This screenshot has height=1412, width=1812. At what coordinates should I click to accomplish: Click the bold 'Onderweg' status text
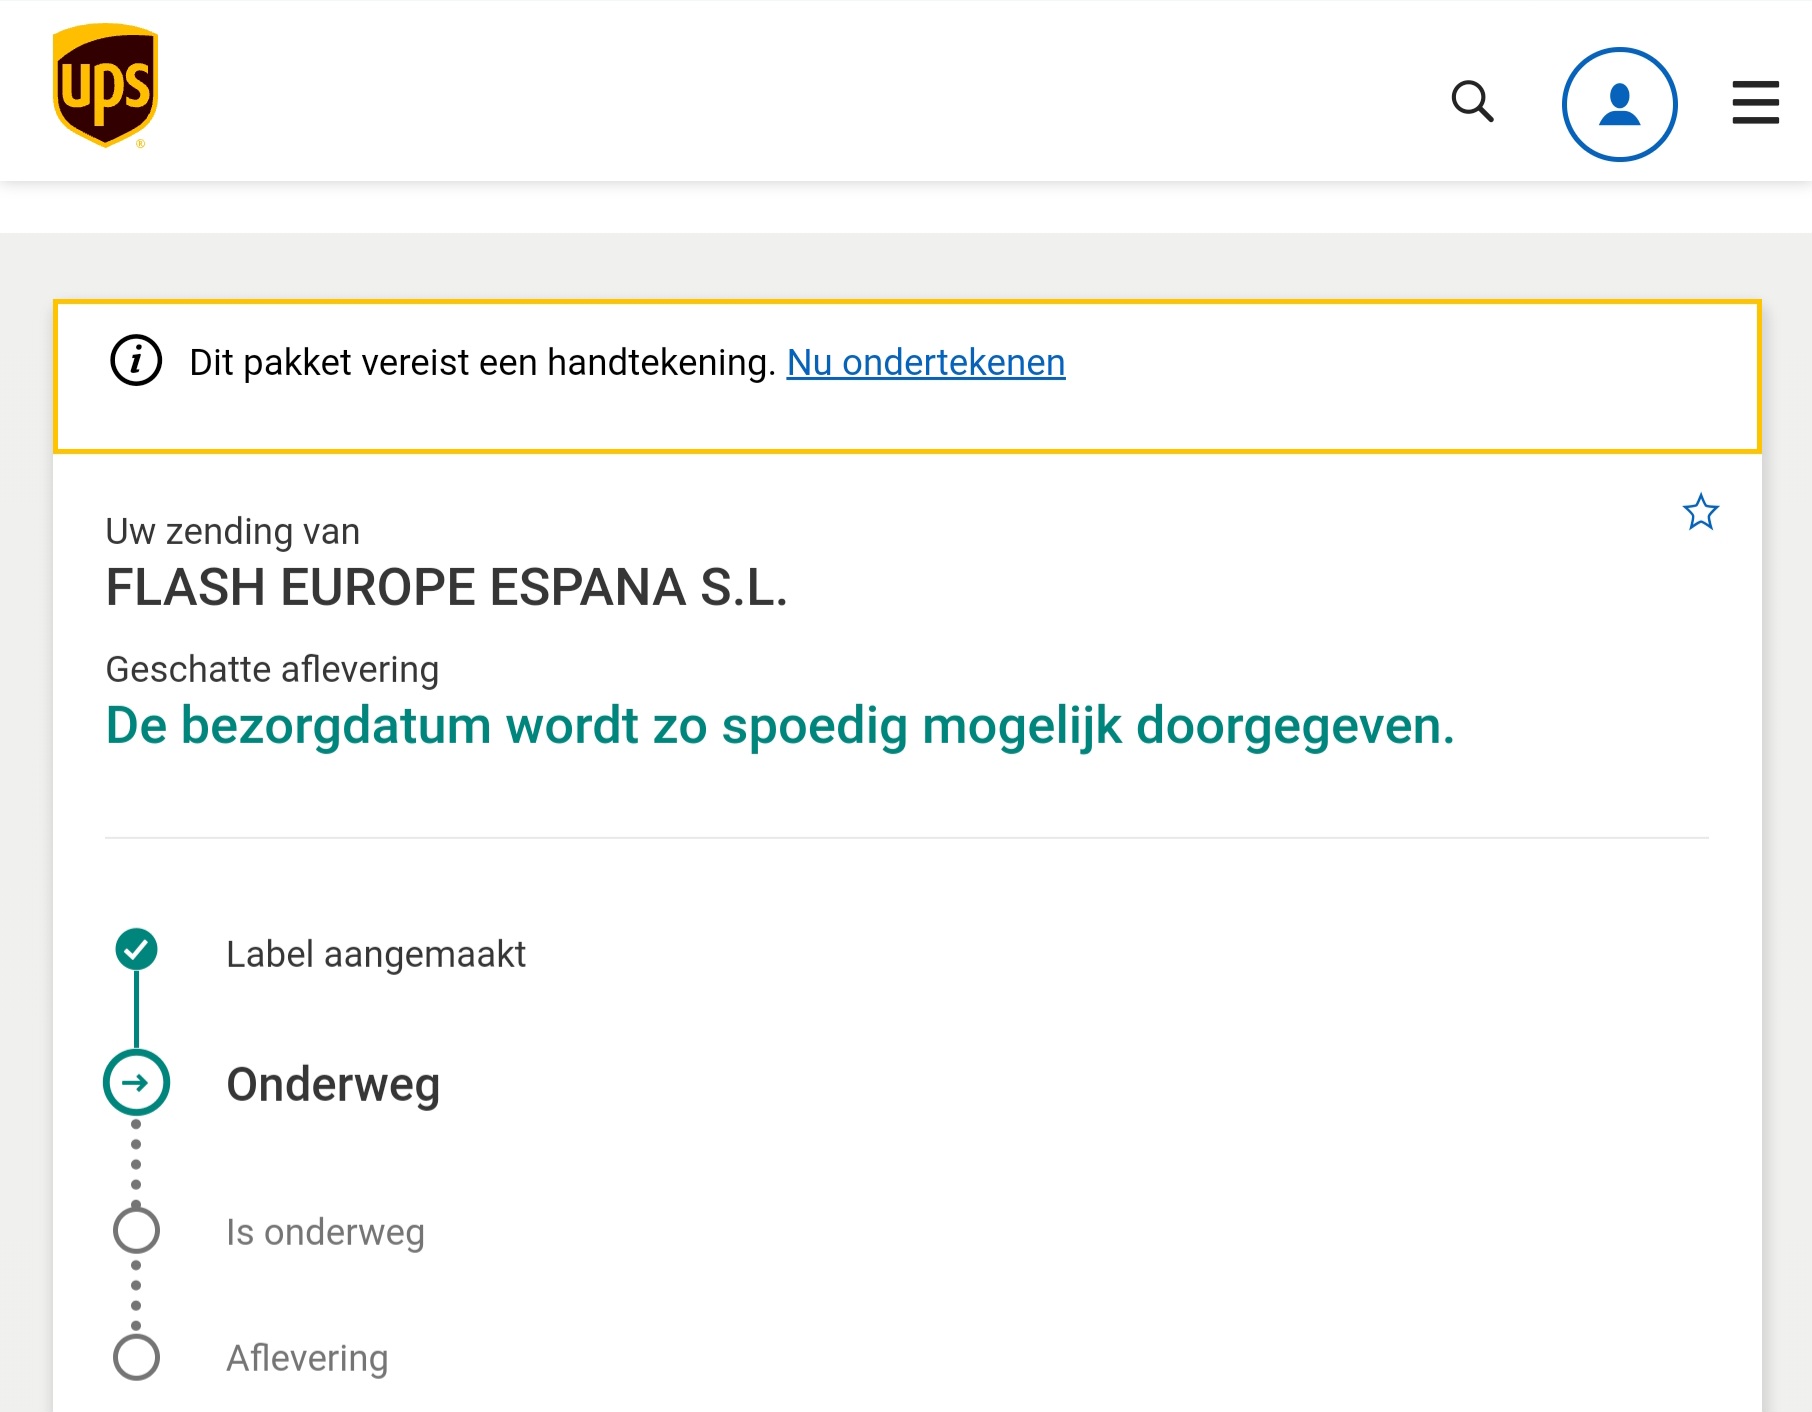[x=333, y=1085]
